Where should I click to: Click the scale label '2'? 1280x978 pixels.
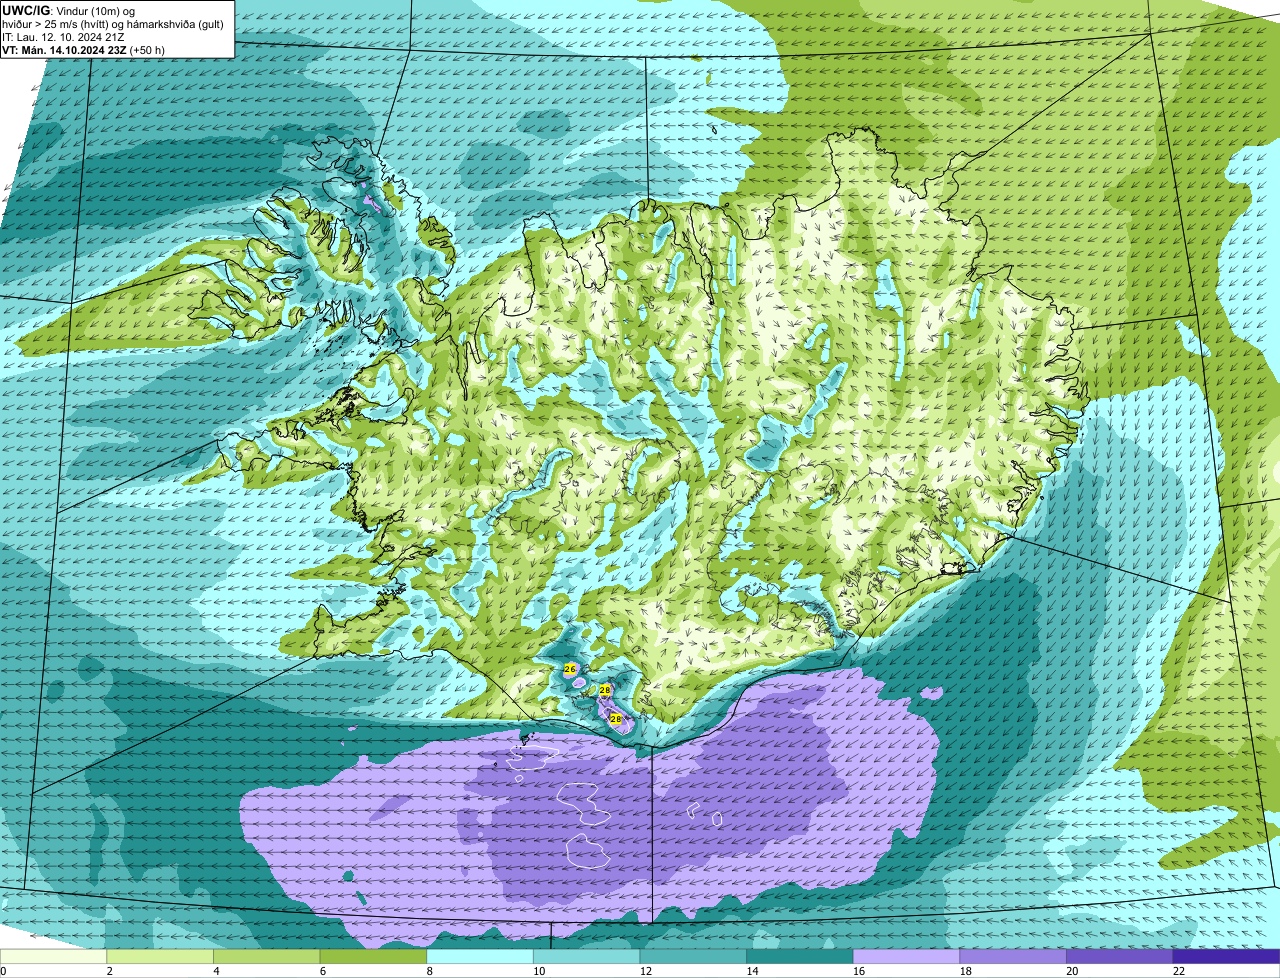(x=109, y=971)
